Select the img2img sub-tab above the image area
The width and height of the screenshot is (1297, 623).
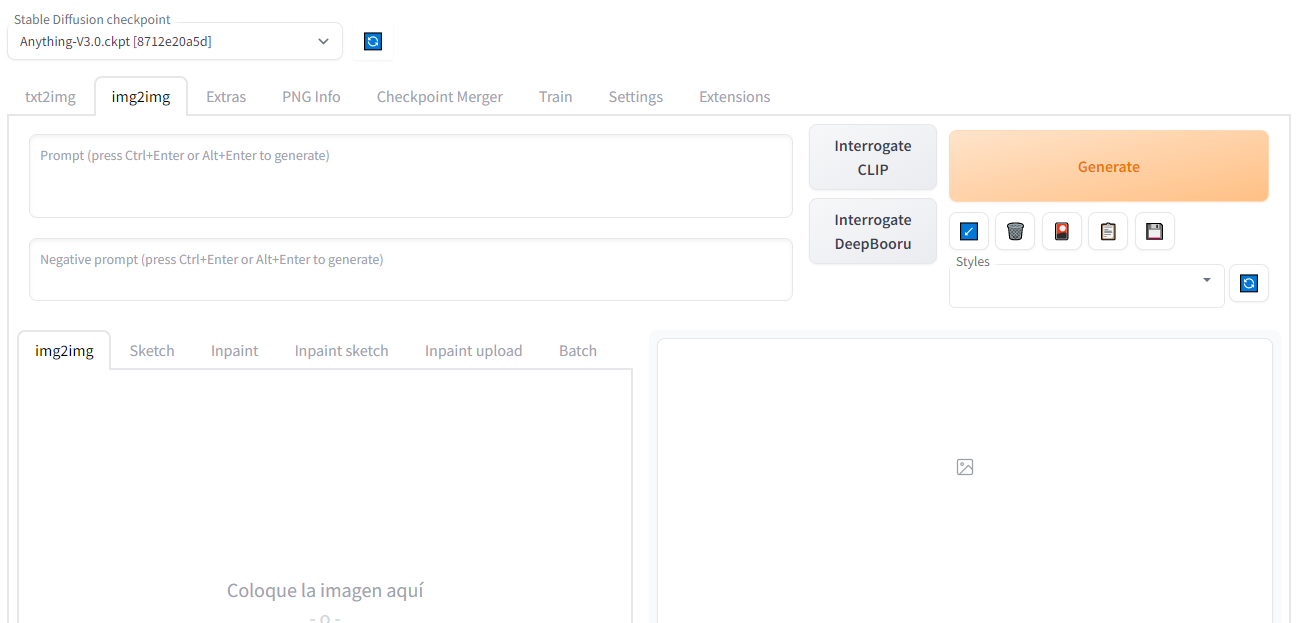click(65, 351)
